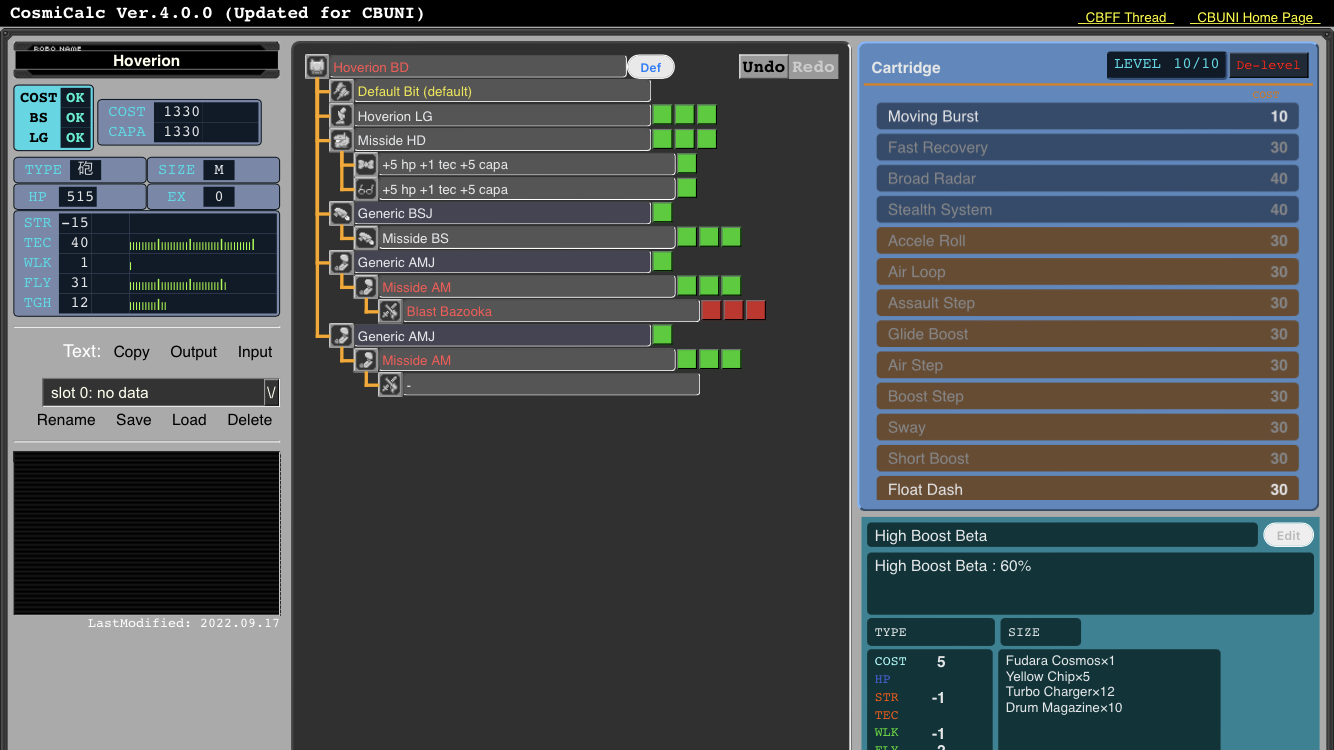
Task: Open the Hoverion BD part selector
Action: pyautogui.click(x=477, y=67)
